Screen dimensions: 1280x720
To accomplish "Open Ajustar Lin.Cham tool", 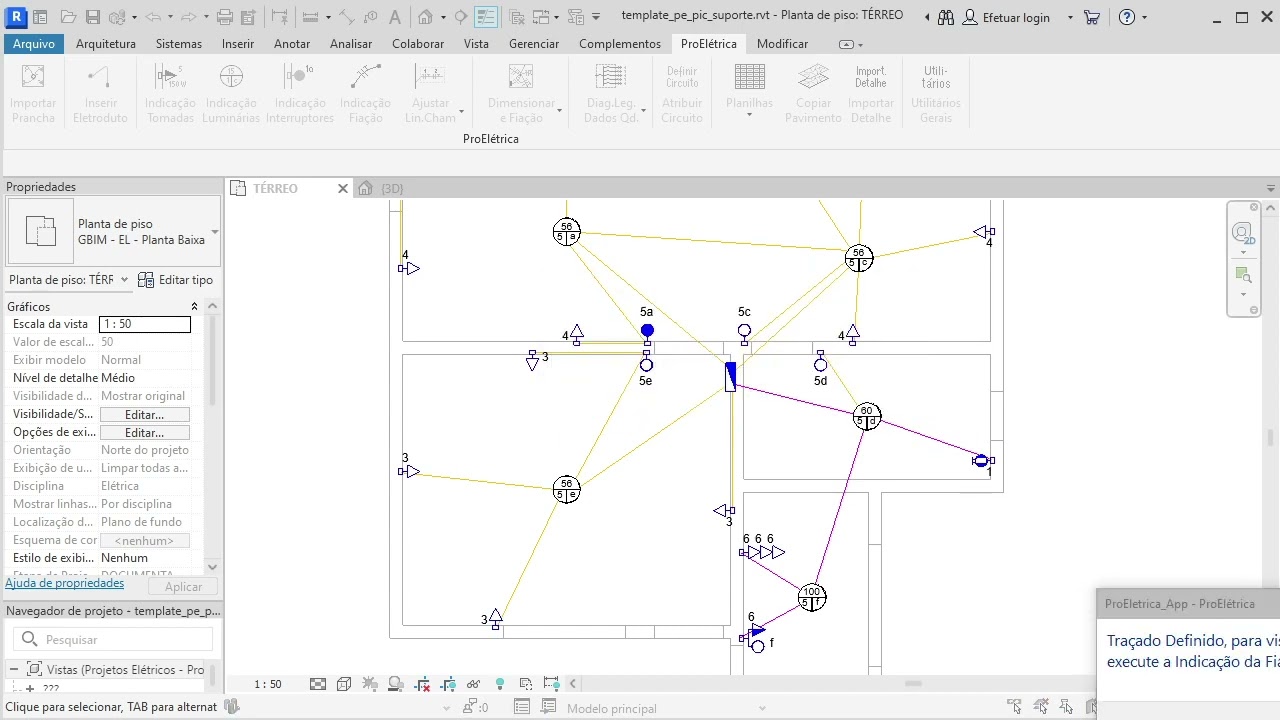I will coord(430,93).
